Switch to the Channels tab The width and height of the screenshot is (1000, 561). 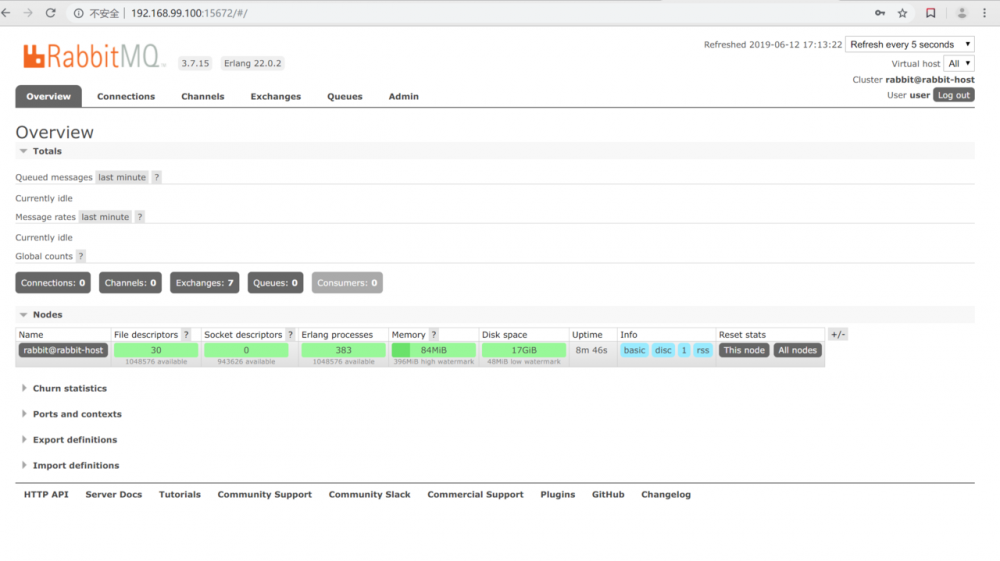(x=203, y=96)
